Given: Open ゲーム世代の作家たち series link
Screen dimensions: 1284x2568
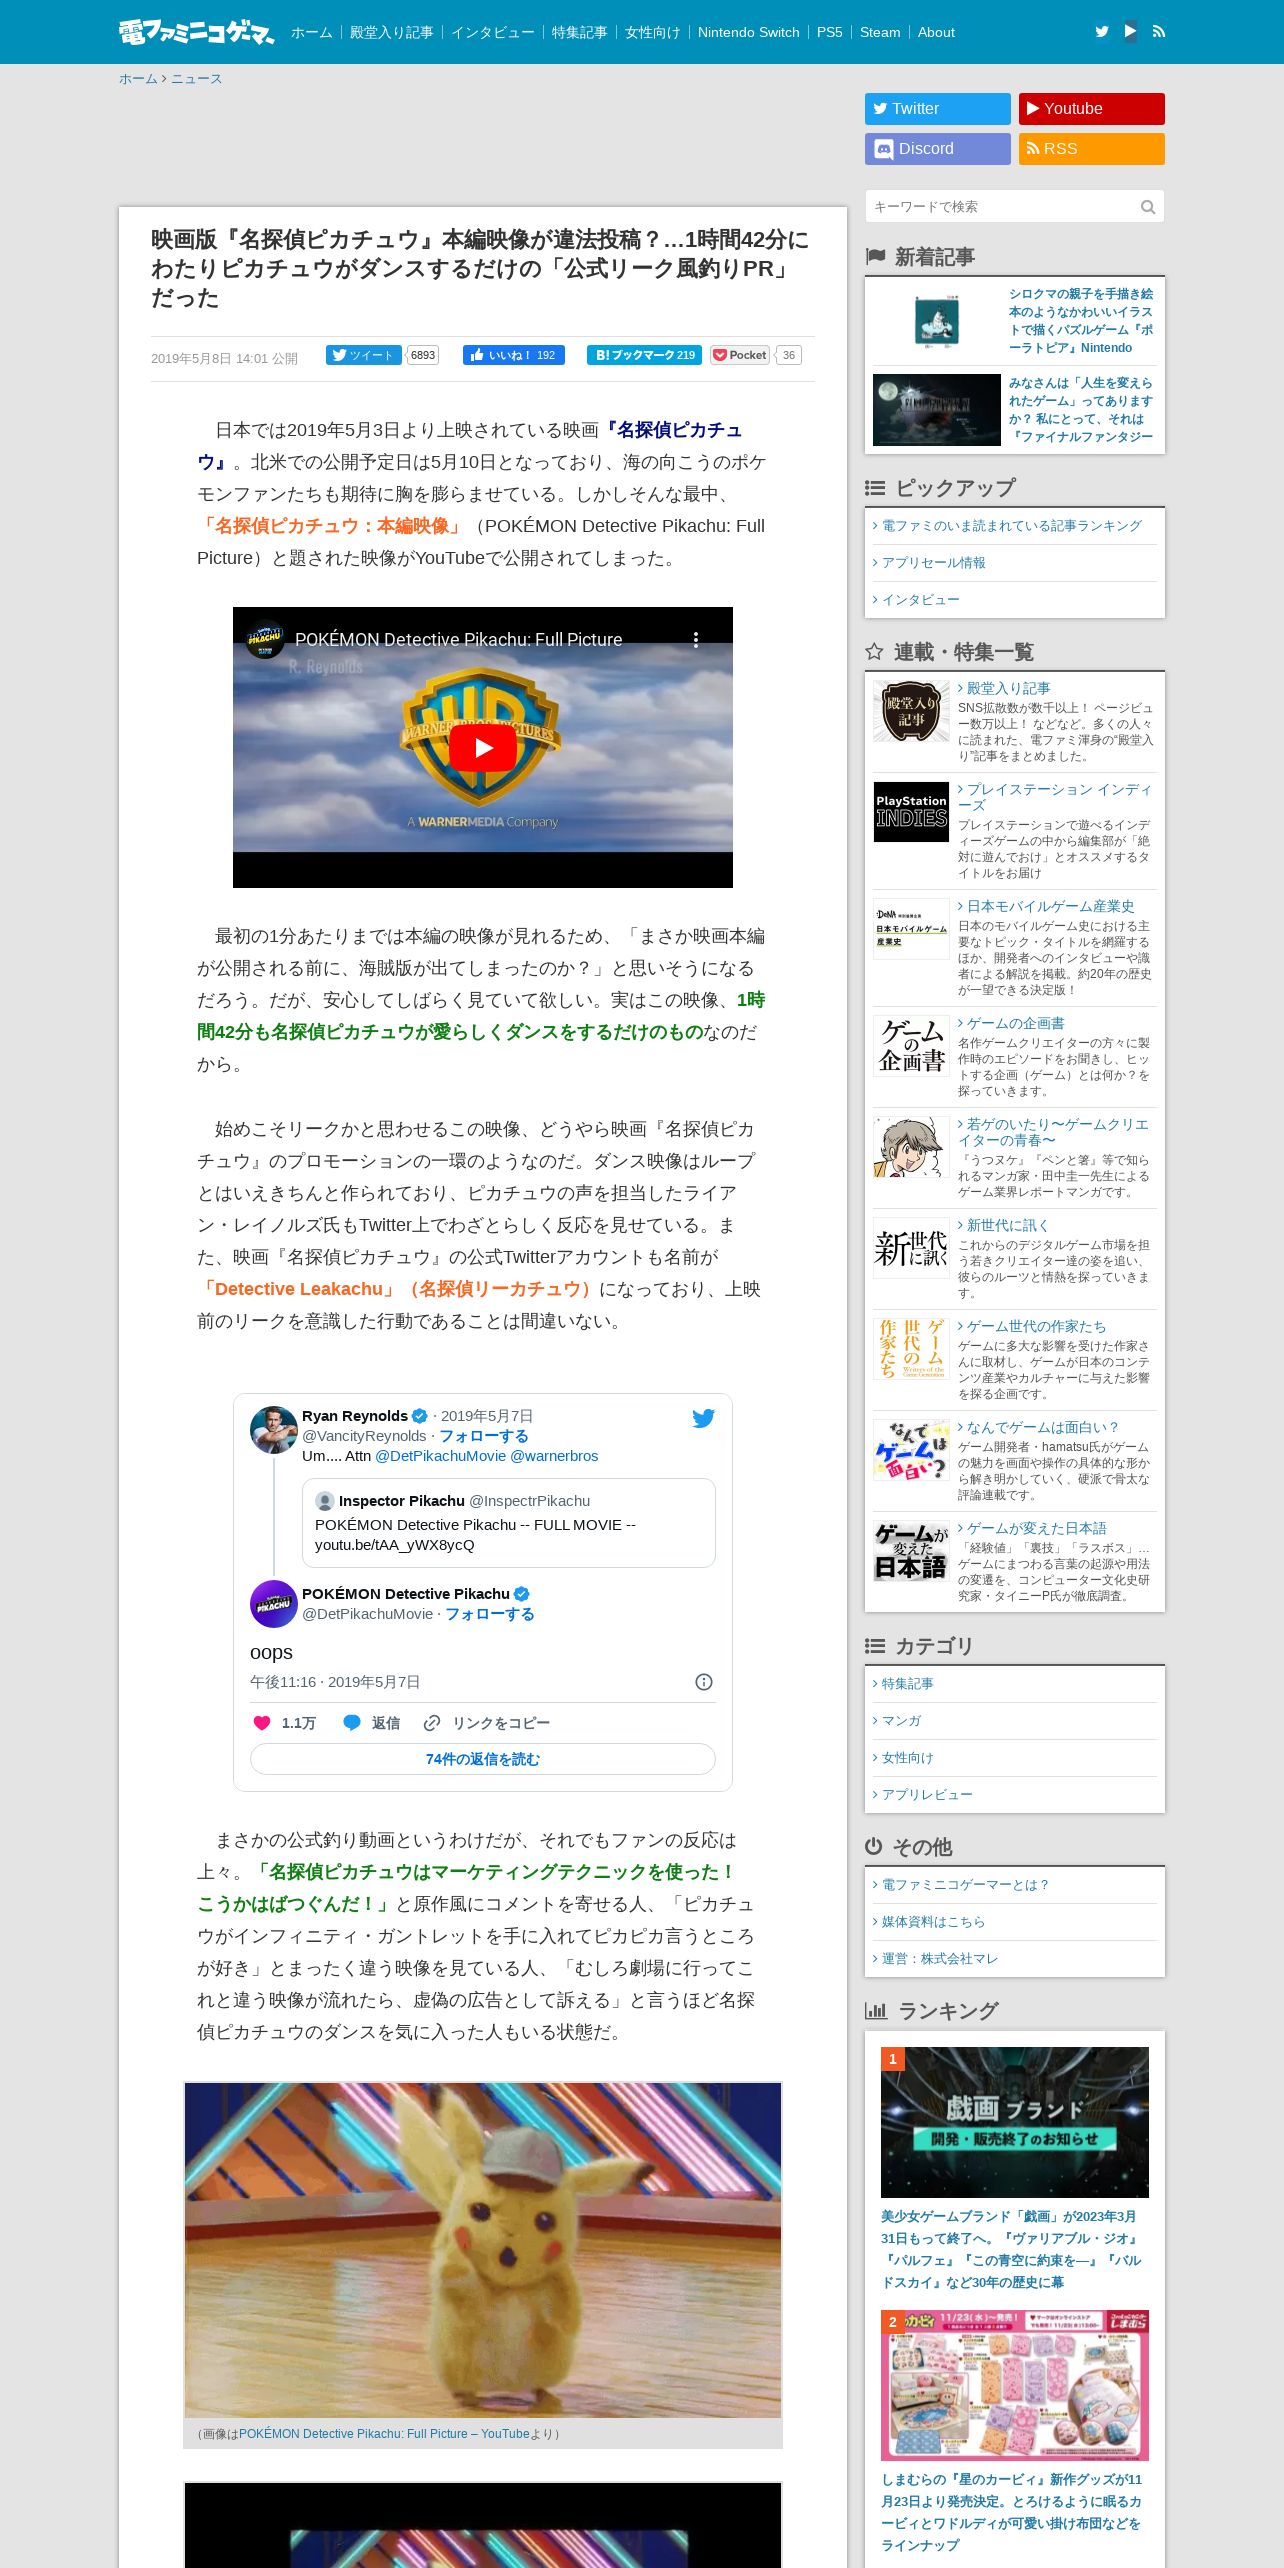Looking at the screenshot, I should point(1036,1326).
